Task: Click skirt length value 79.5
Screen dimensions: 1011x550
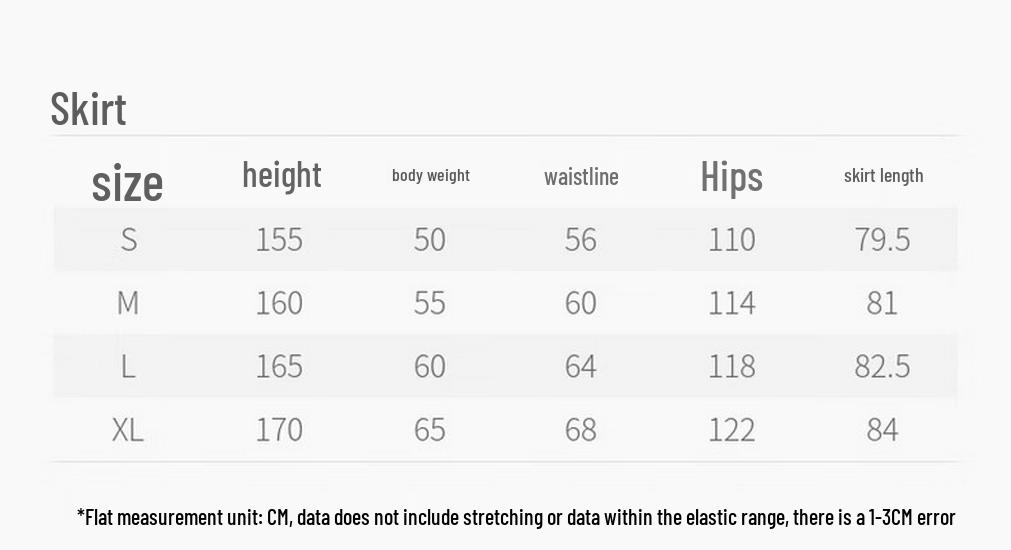Action: coord(883,240)
